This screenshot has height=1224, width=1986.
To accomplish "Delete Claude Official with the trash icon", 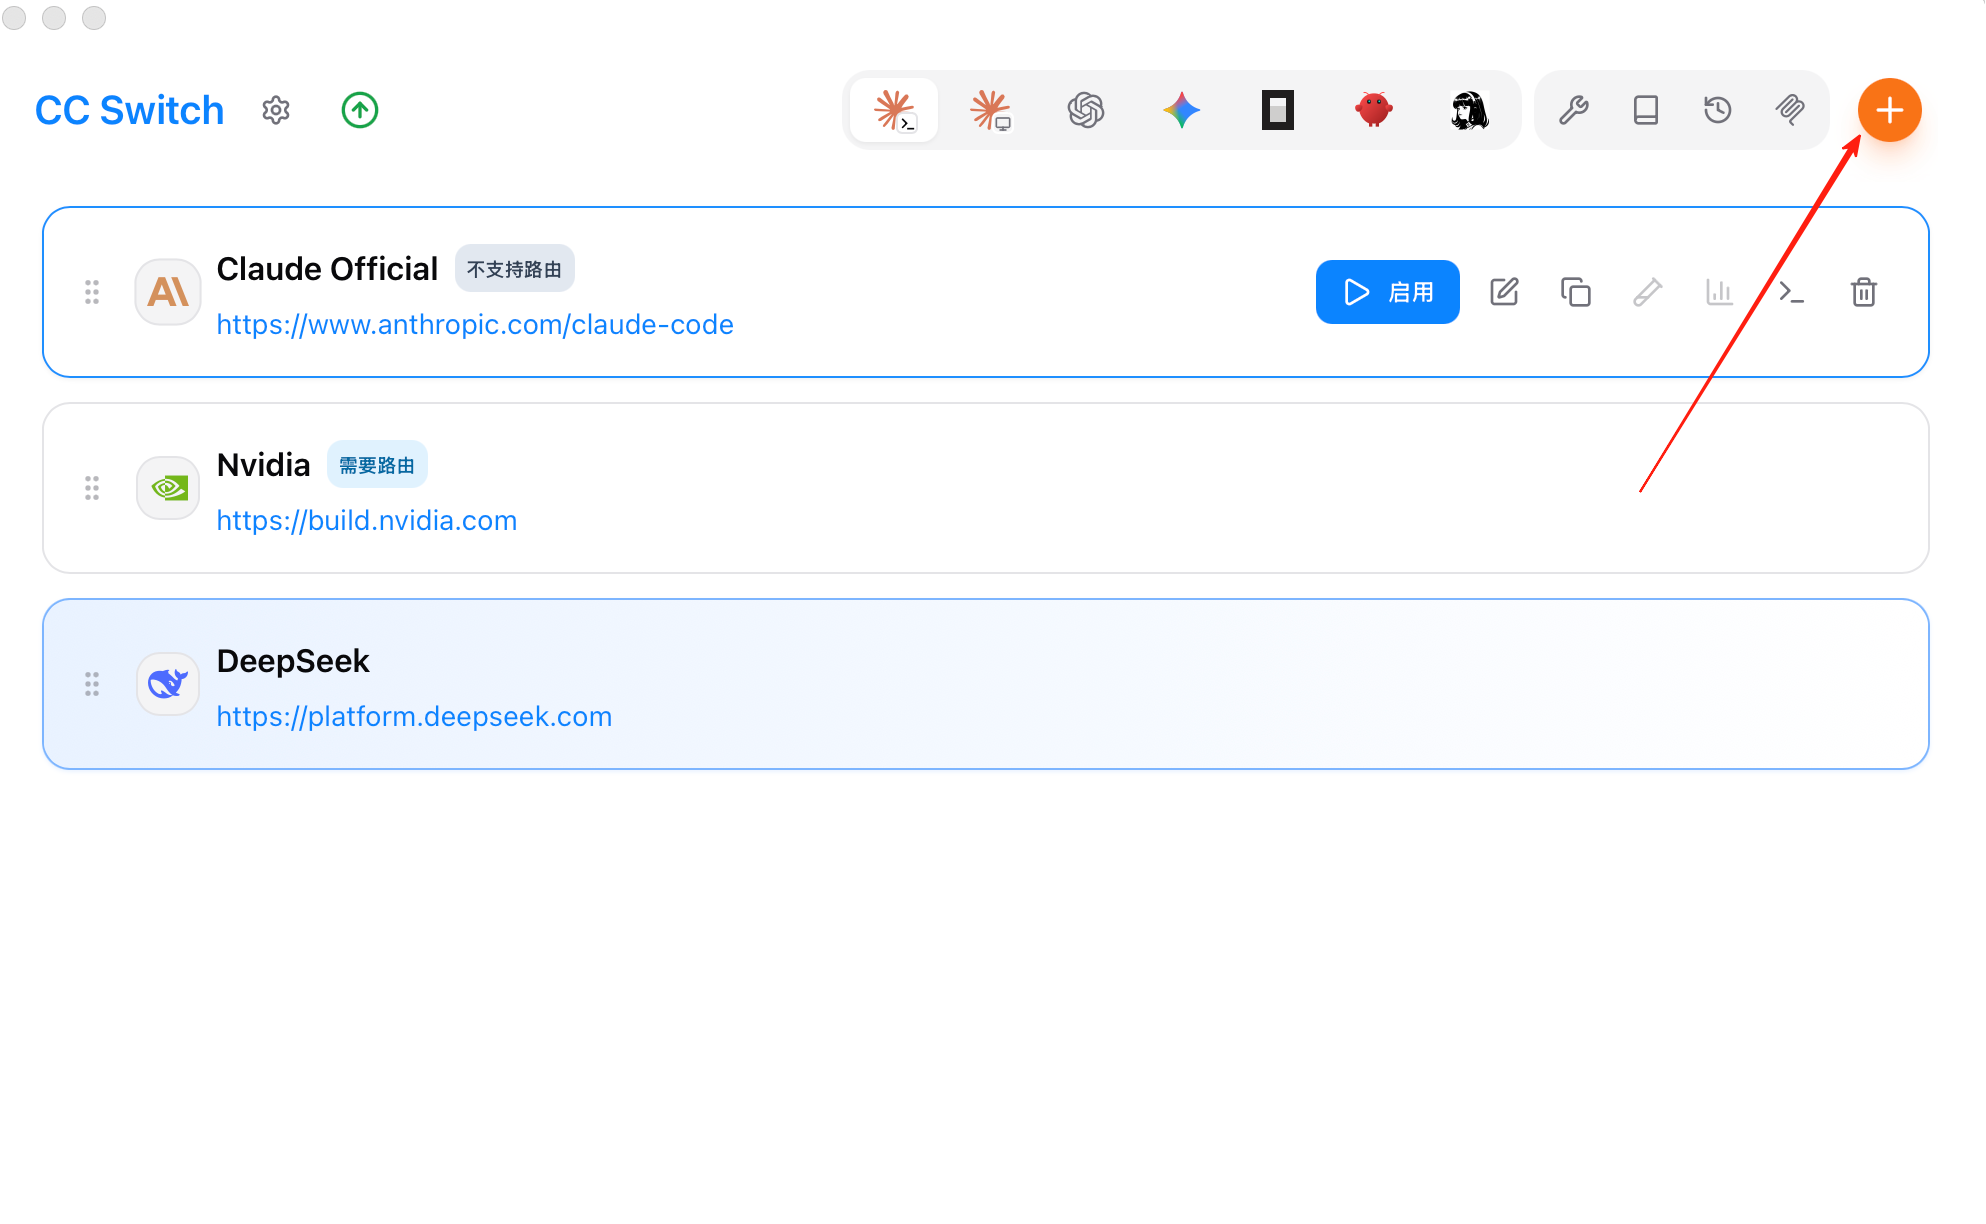I will coord(1864,292).
